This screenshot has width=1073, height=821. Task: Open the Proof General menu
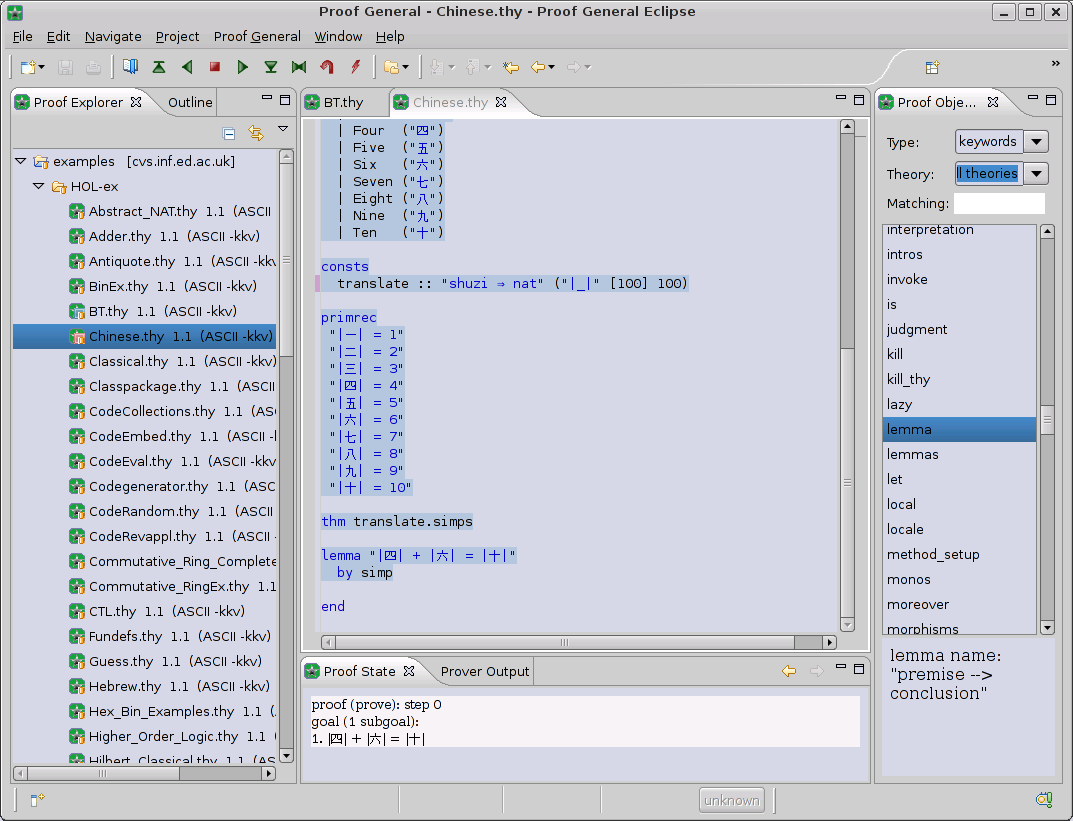click(257, 36)
